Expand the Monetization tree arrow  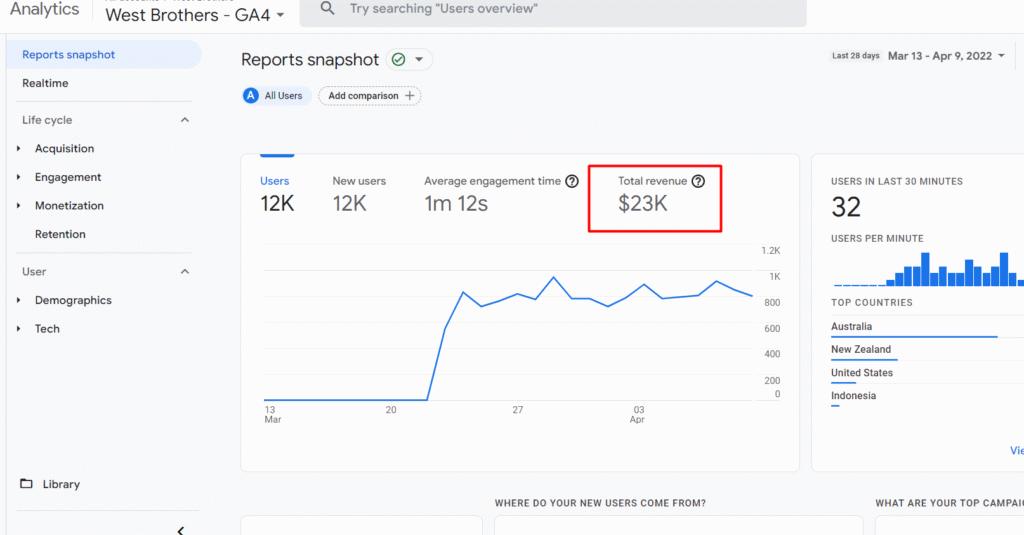(18, 206)
